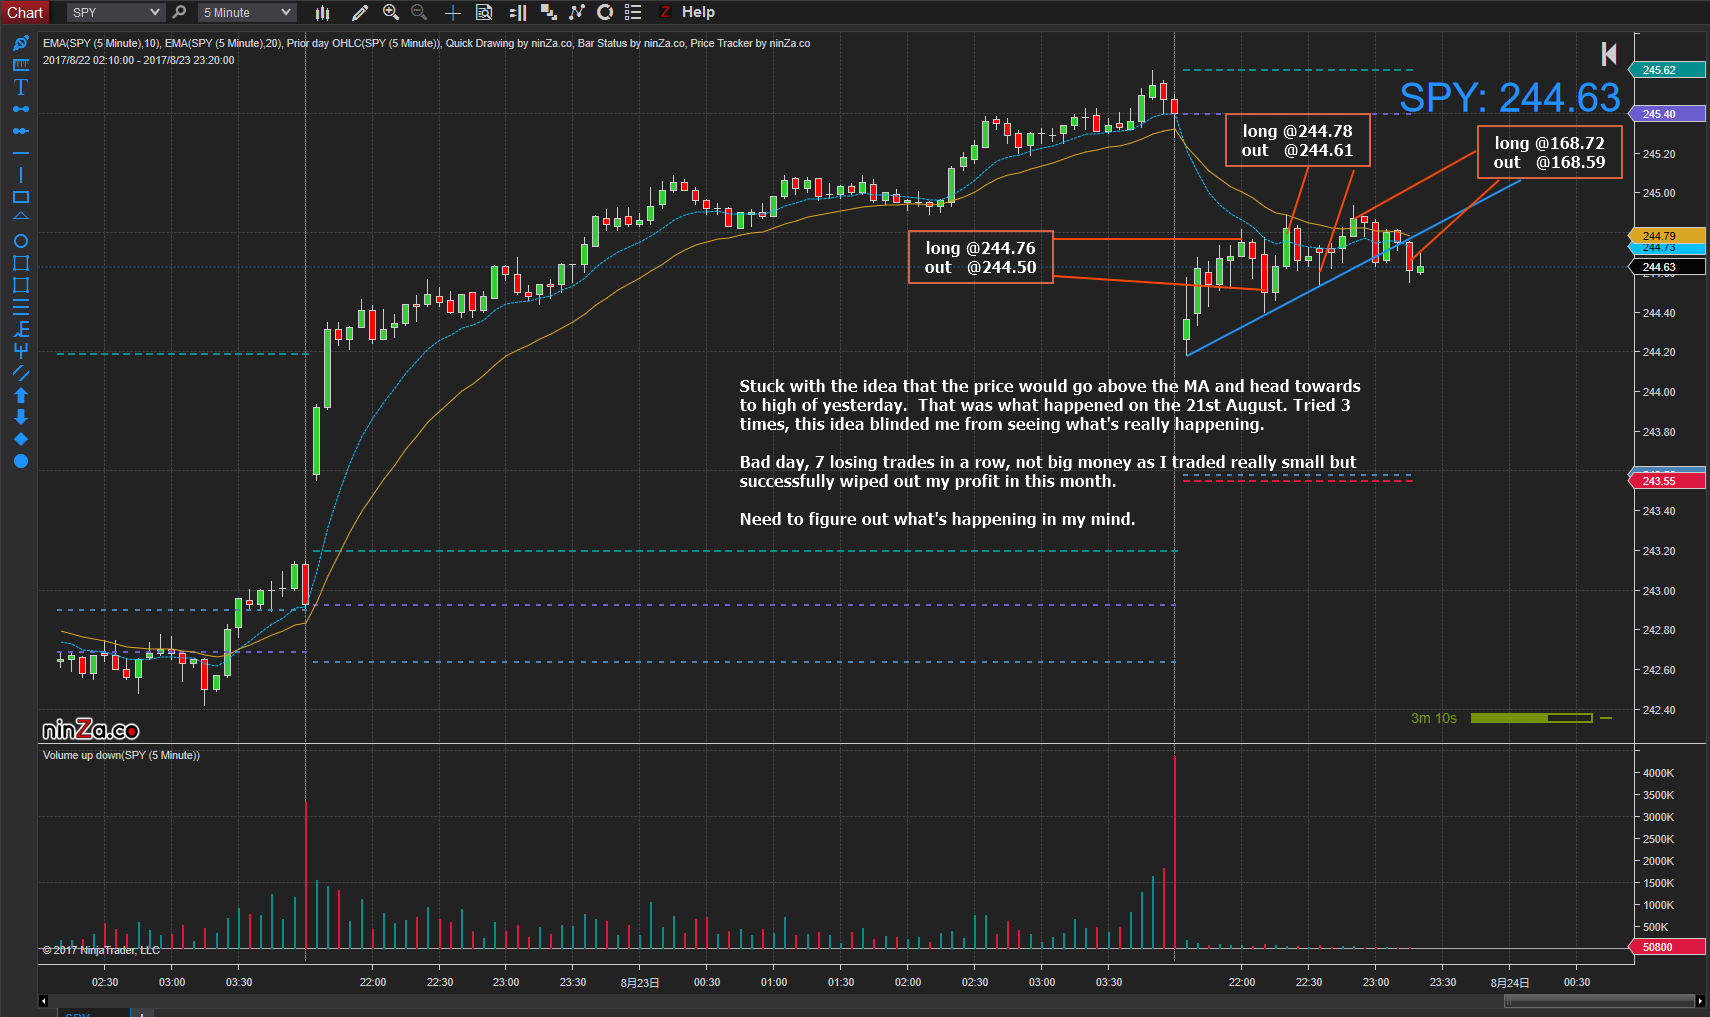Select the Ellipse drawing tool
Screen dimensions: 1710x1017
[20, 241]
